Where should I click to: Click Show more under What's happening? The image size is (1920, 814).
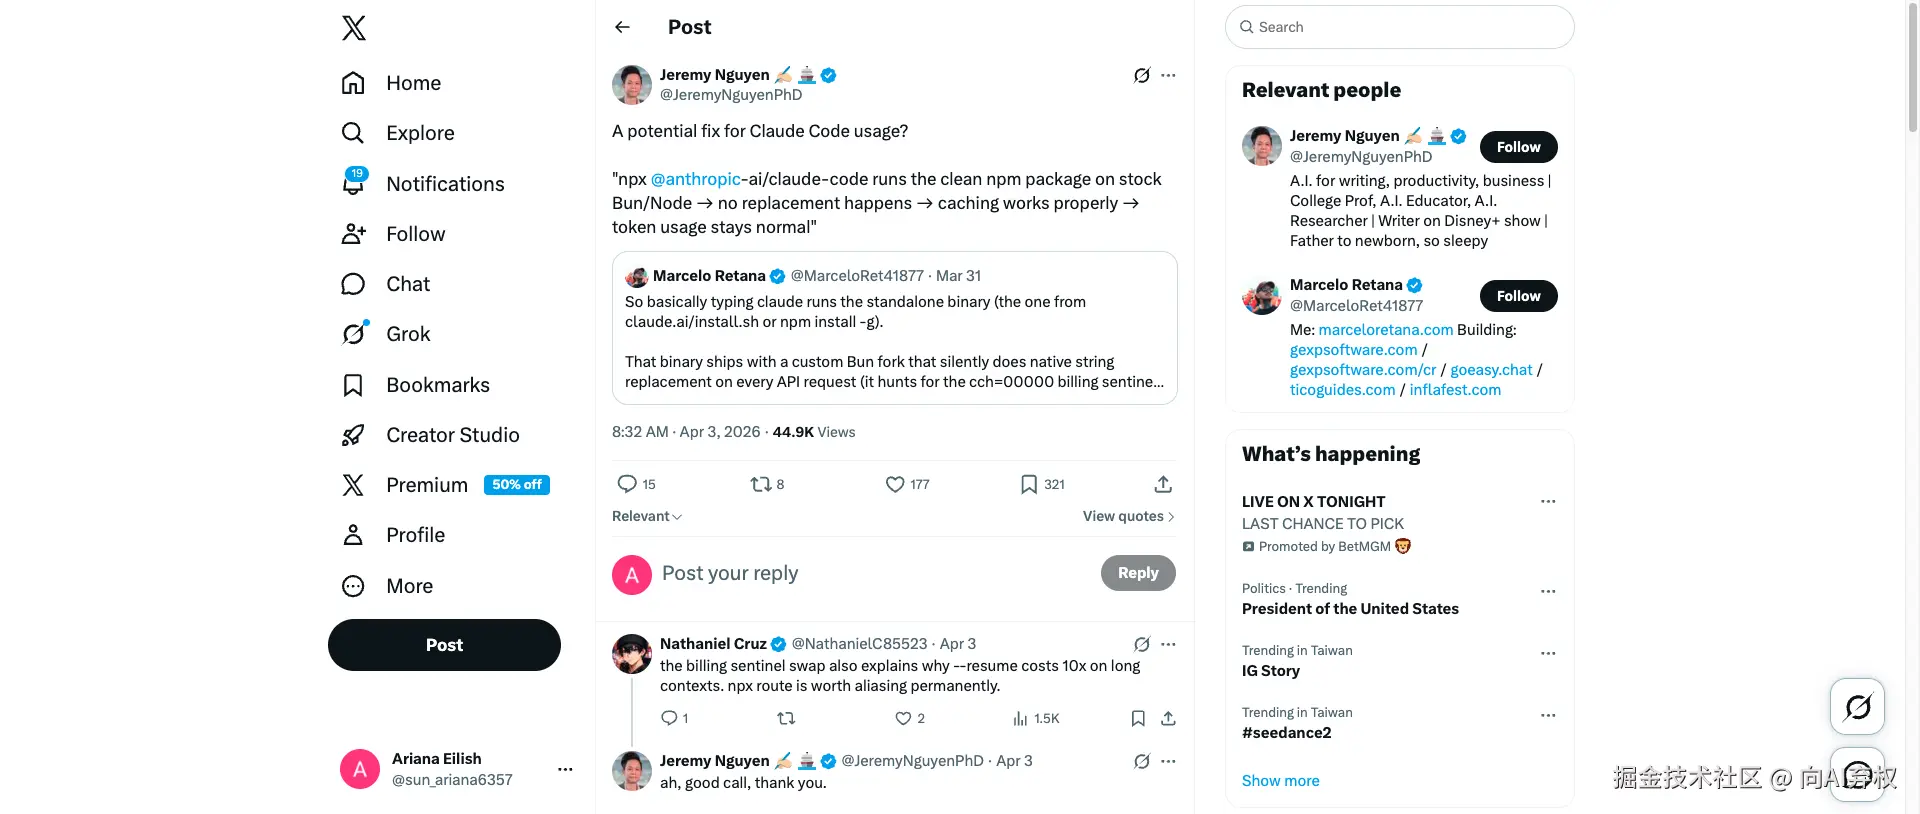1280,781
